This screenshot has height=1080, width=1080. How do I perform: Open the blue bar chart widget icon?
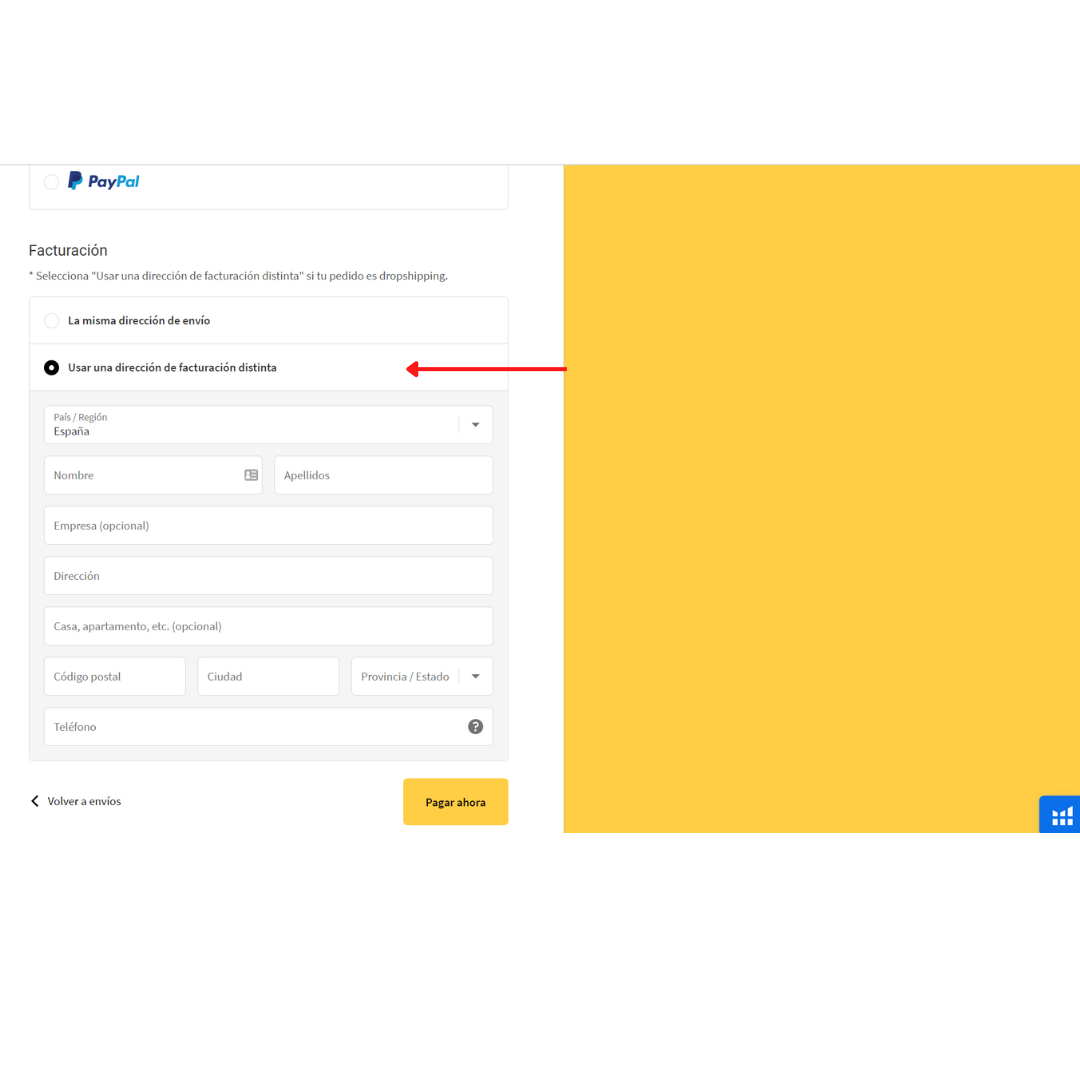click(x=1061, y=816)
